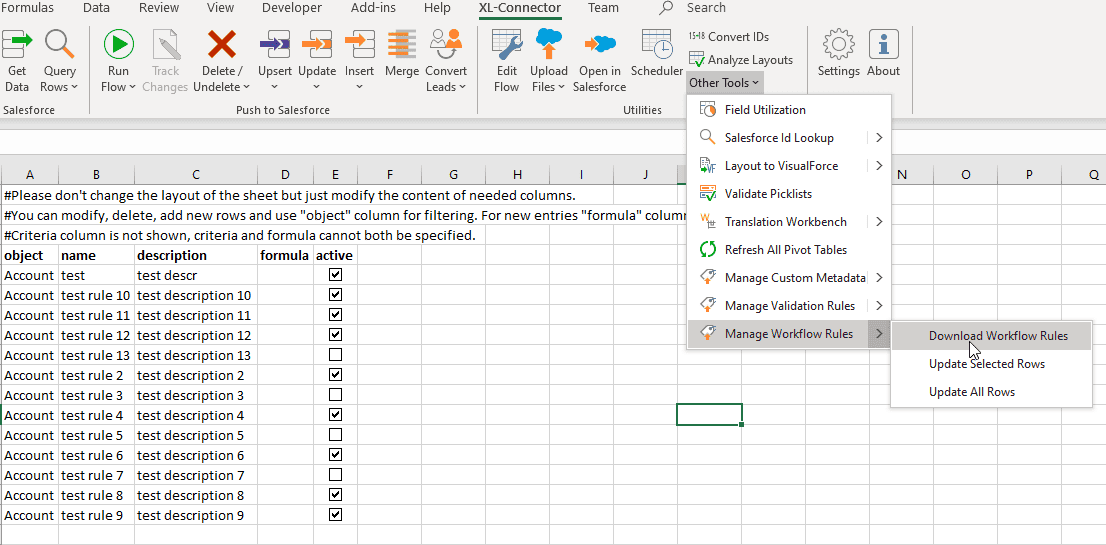
Task: Select column C header
Action: [x=196, y=175]
